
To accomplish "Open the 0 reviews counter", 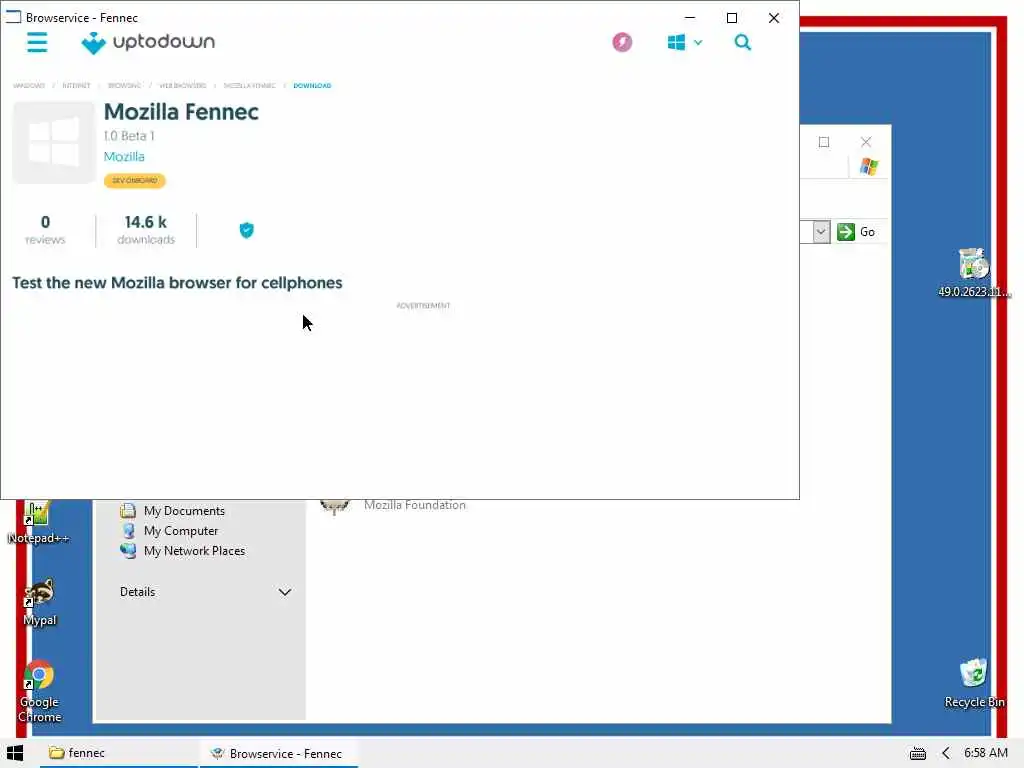I will point(45,230).
